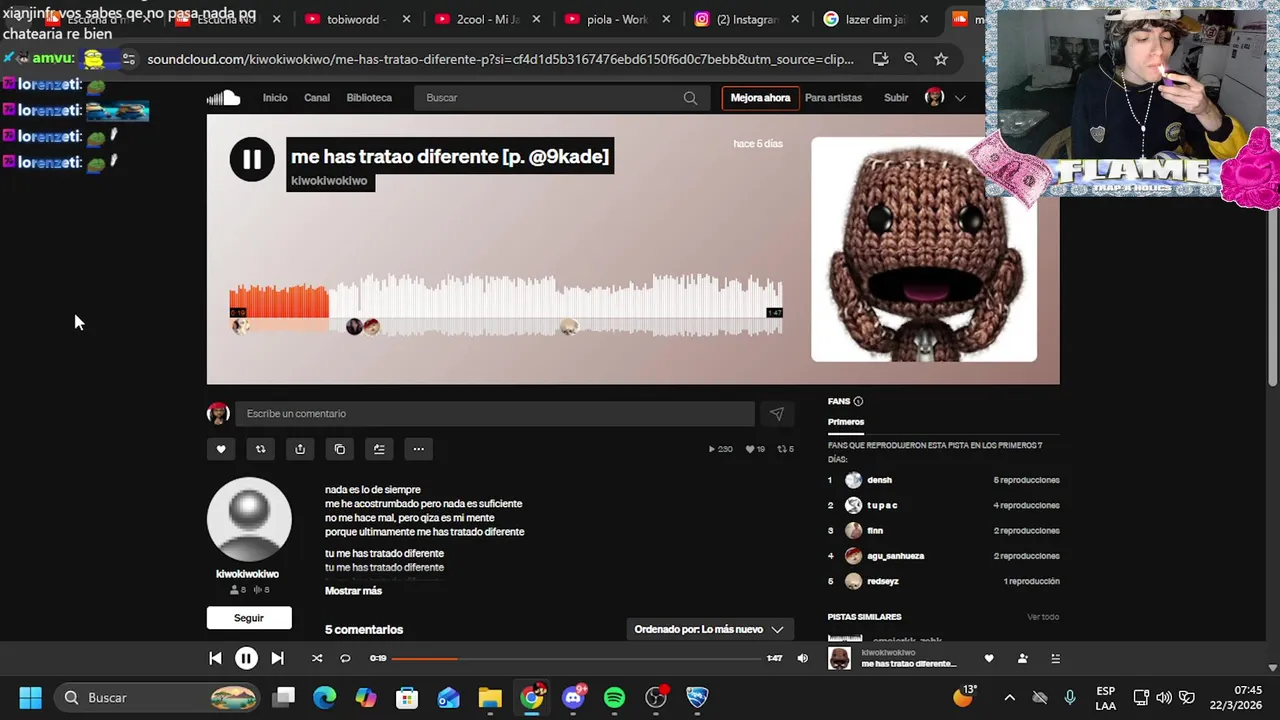
Task: Repost the track
Action: point(260,449)
